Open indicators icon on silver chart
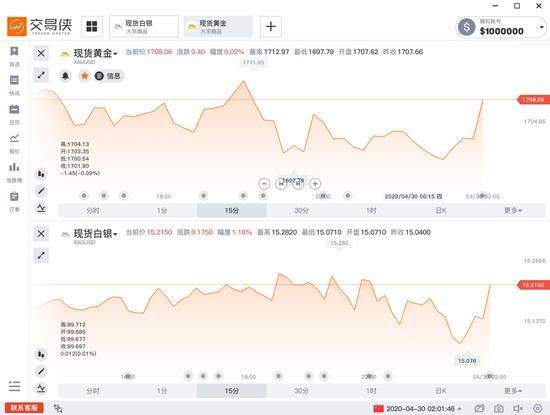This screenshot has height=415, width=550. tap(41, 388)
